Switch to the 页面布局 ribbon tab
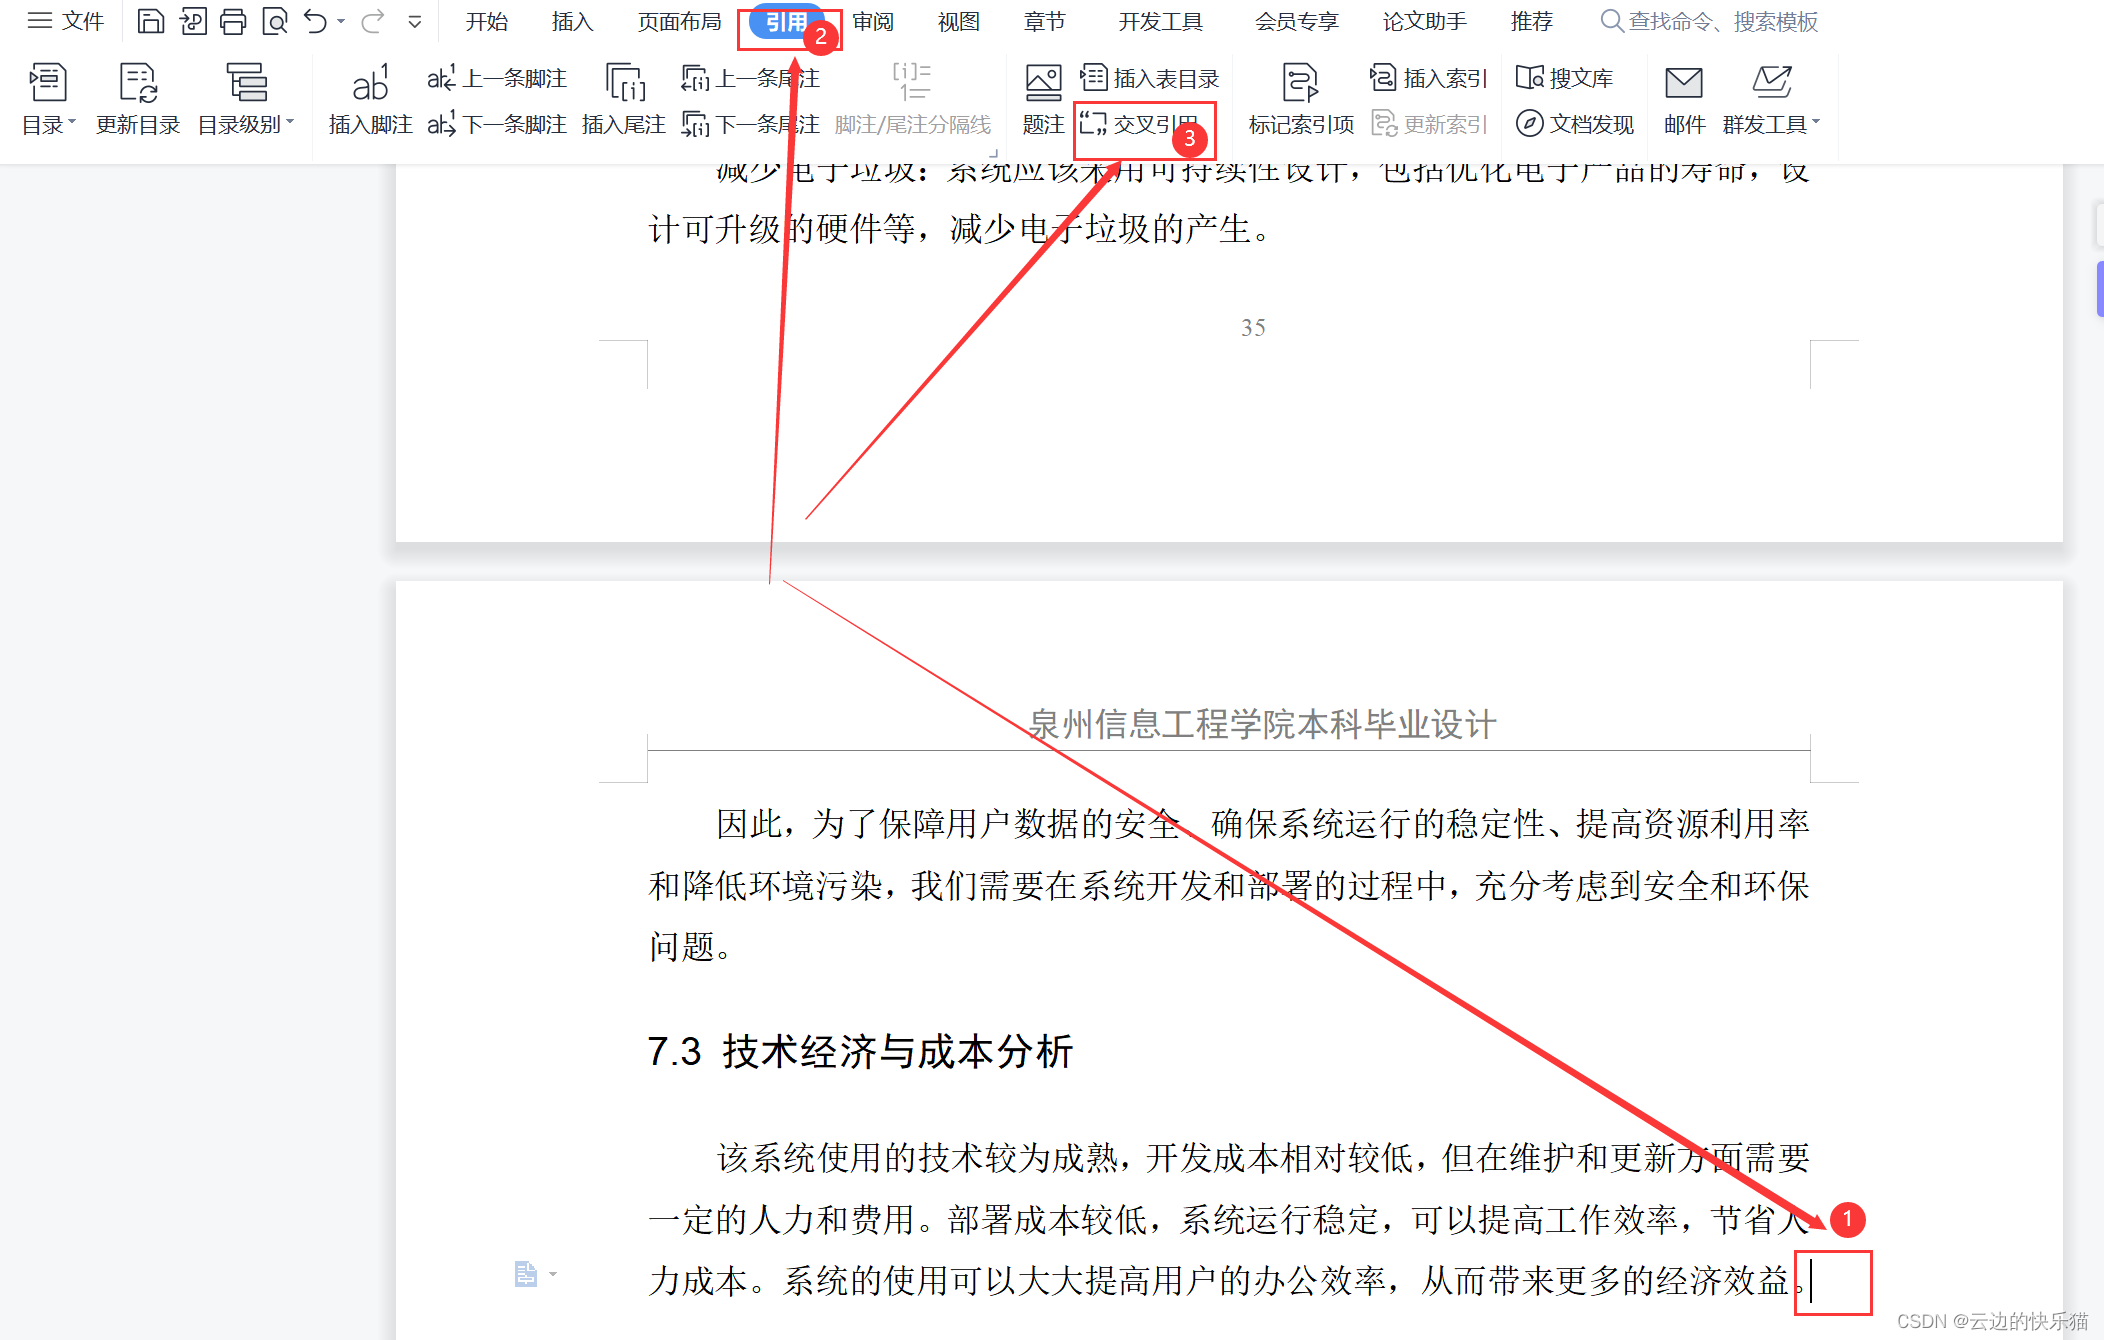The height and width of the screenshot is (1340, 2104). coord(679,21)
